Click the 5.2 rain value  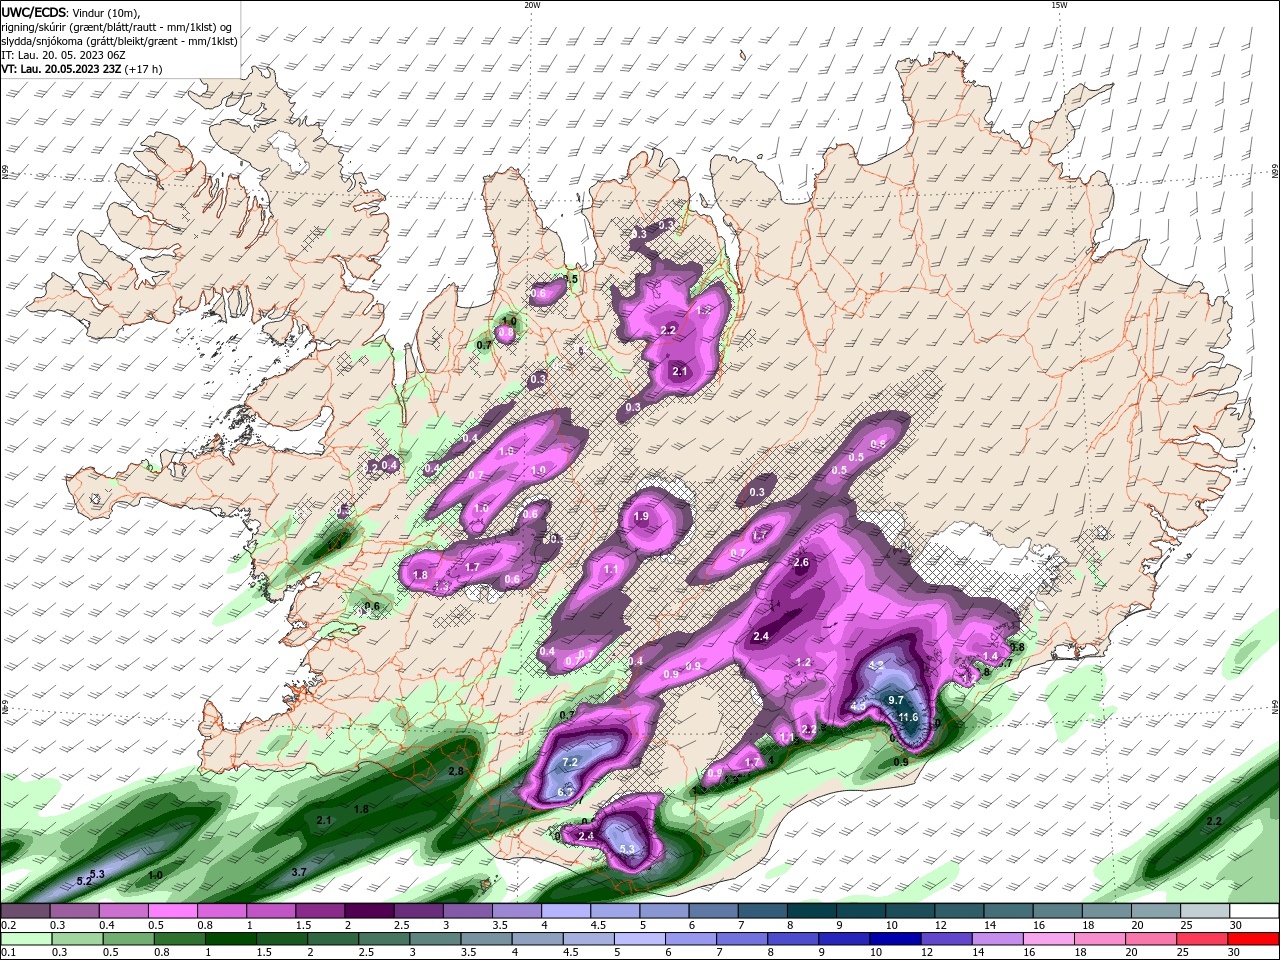coord(84,881)
